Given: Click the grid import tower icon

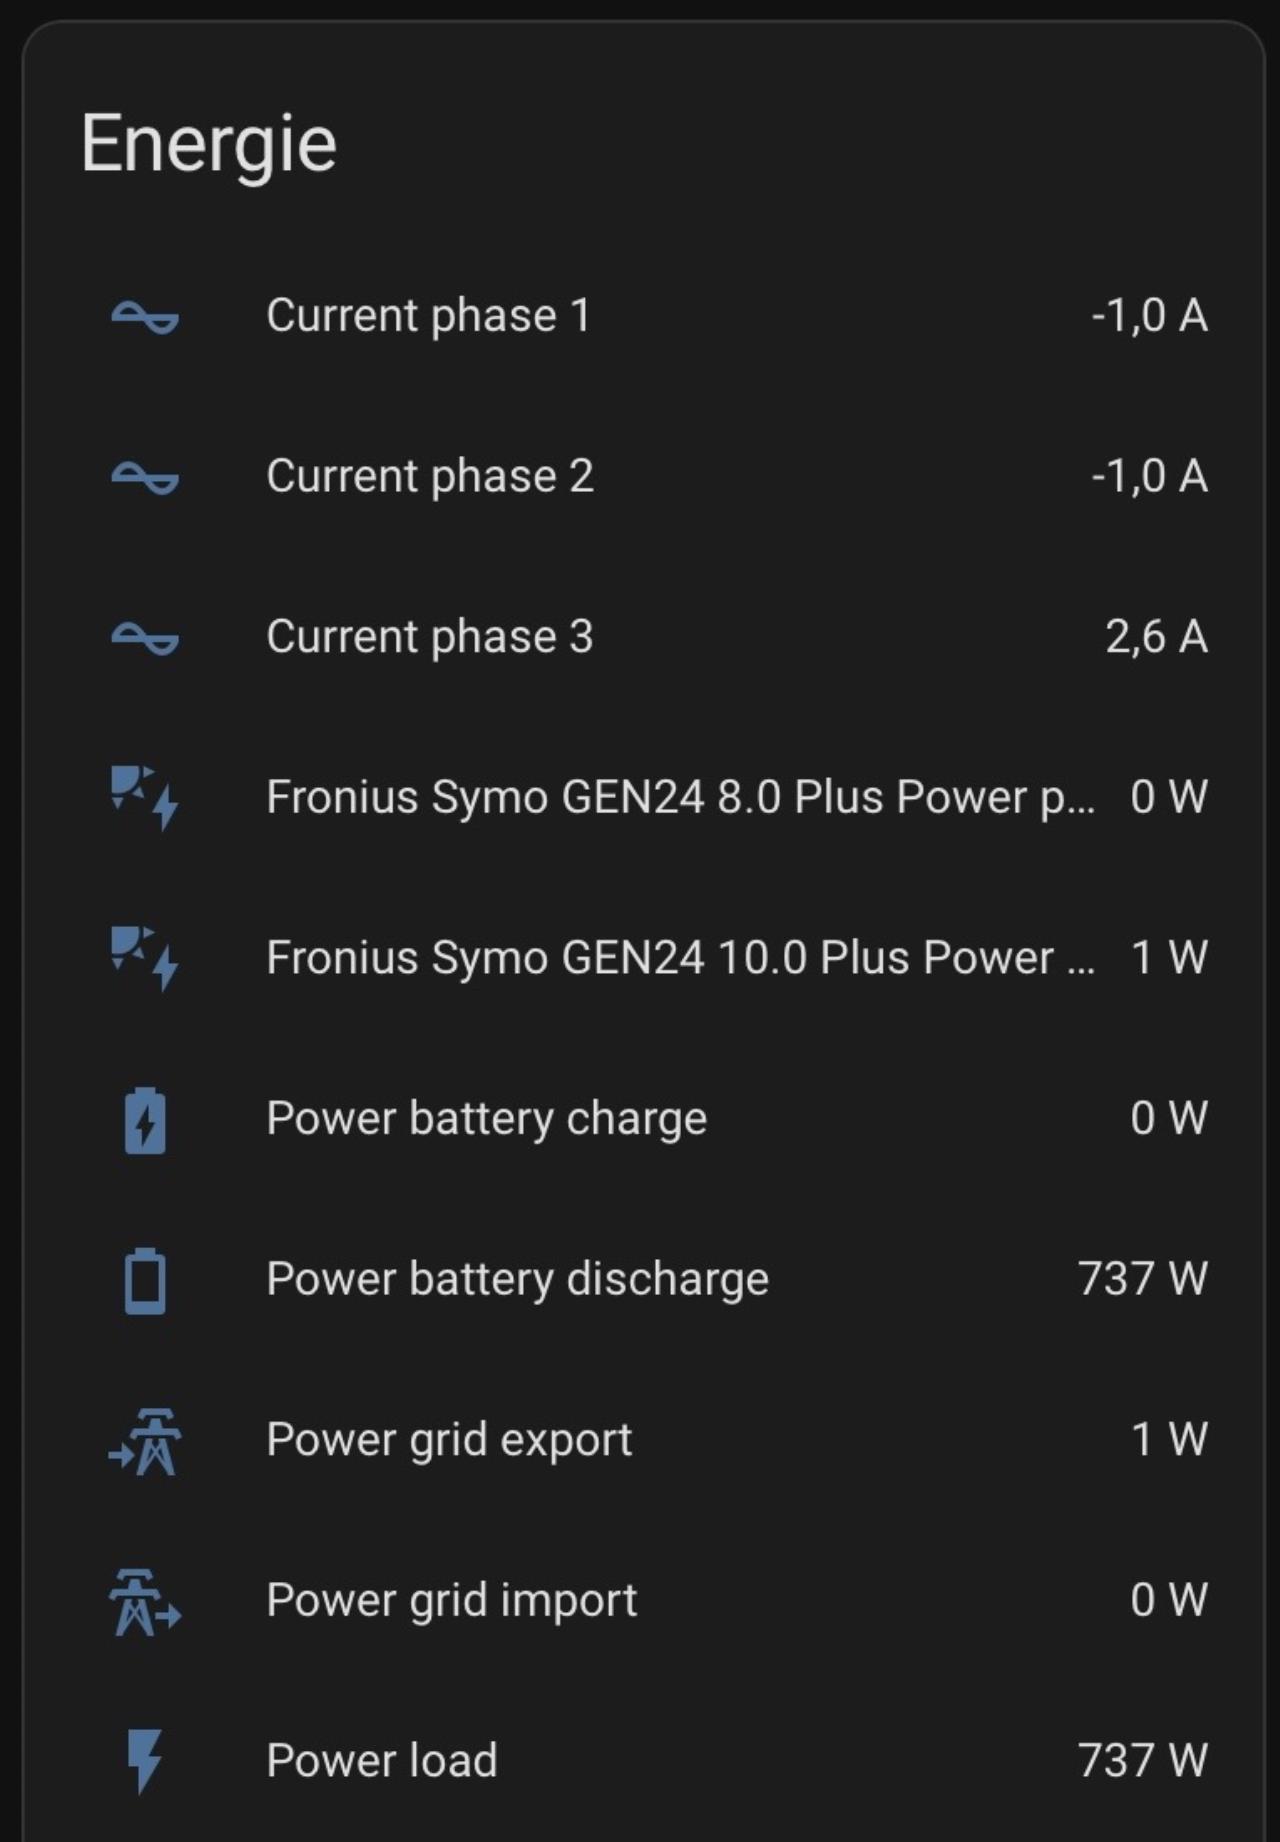Looking at the screenshot, I should pyautogui.click(x=145, y=1601).
